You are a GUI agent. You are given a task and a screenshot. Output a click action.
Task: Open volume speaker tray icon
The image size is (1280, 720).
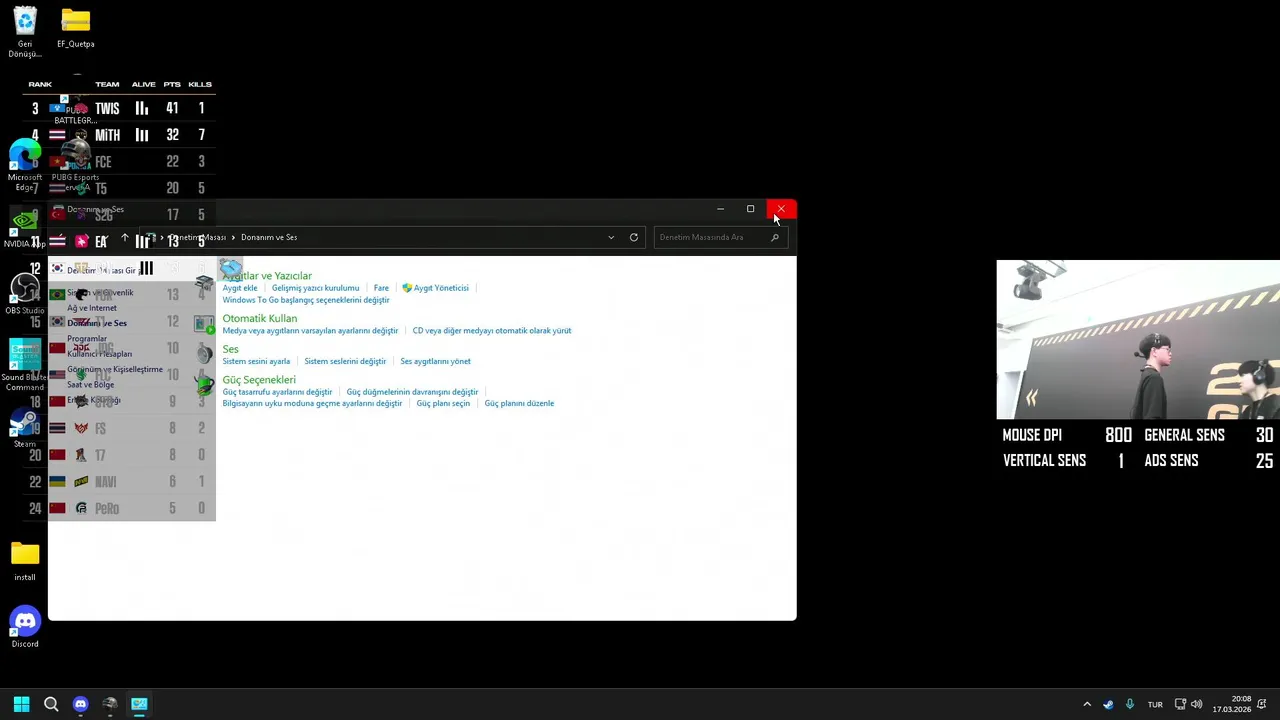click(x=1196, y=704)
